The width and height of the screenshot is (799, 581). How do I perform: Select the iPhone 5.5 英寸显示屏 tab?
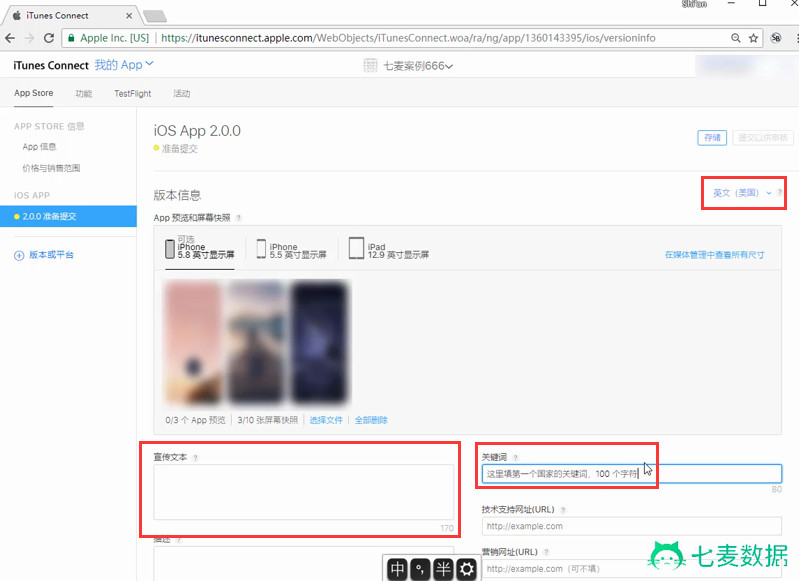(x=291, y=249)
